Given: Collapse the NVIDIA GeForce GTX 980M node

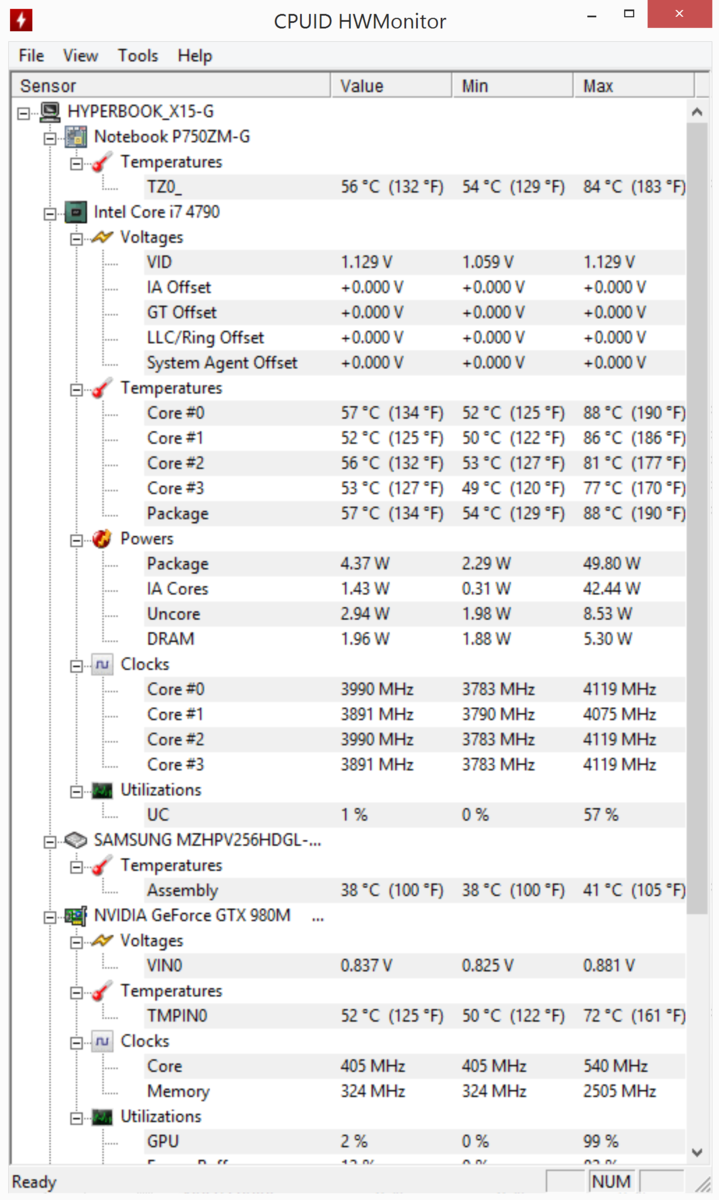Looking at the screenshot, I should click(x=49, y=916).
